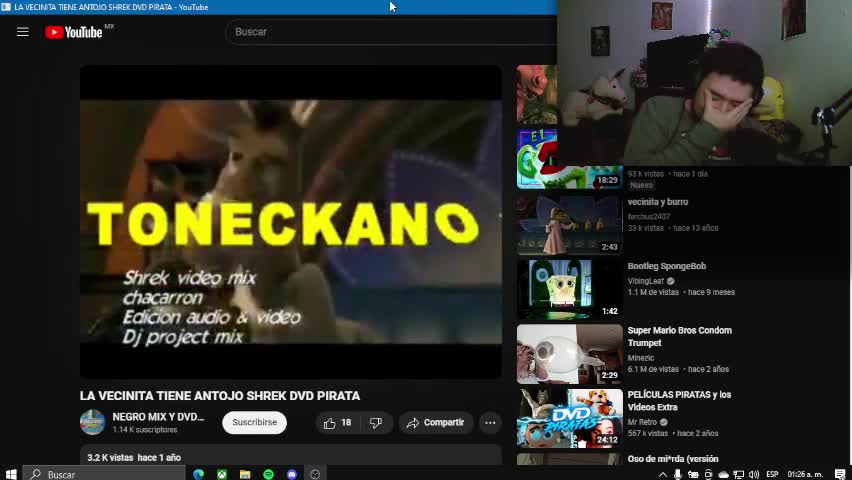Open Spotify from the taskbar

point(268,474)
